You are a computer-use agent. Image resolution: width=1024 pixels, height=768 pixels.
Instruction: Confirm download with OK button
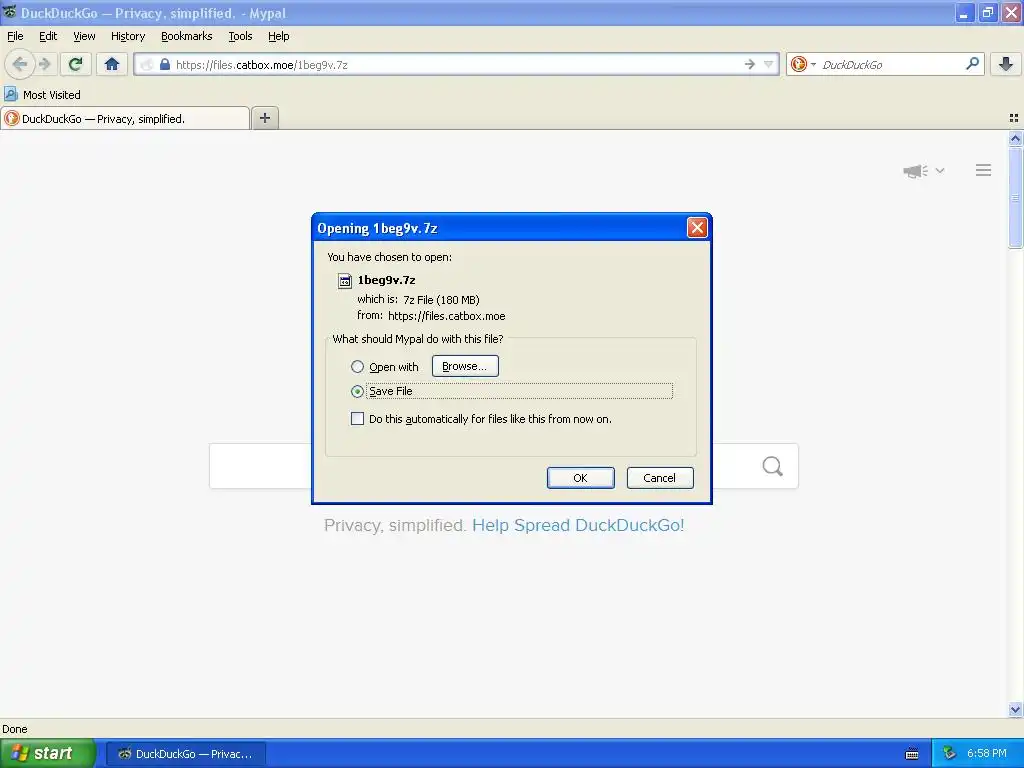tap(581, 478)
